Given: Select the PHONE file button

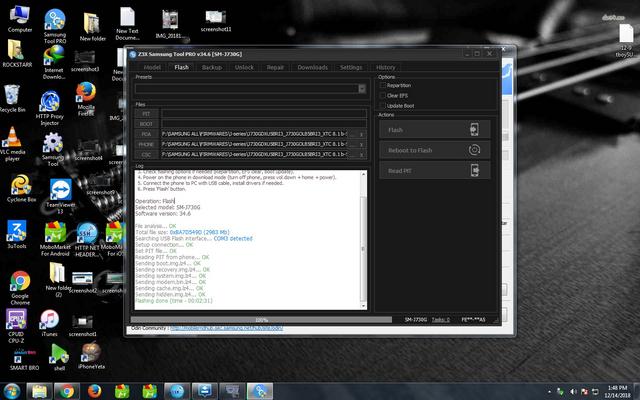Looking at the screenshot, I should [146, 144].
